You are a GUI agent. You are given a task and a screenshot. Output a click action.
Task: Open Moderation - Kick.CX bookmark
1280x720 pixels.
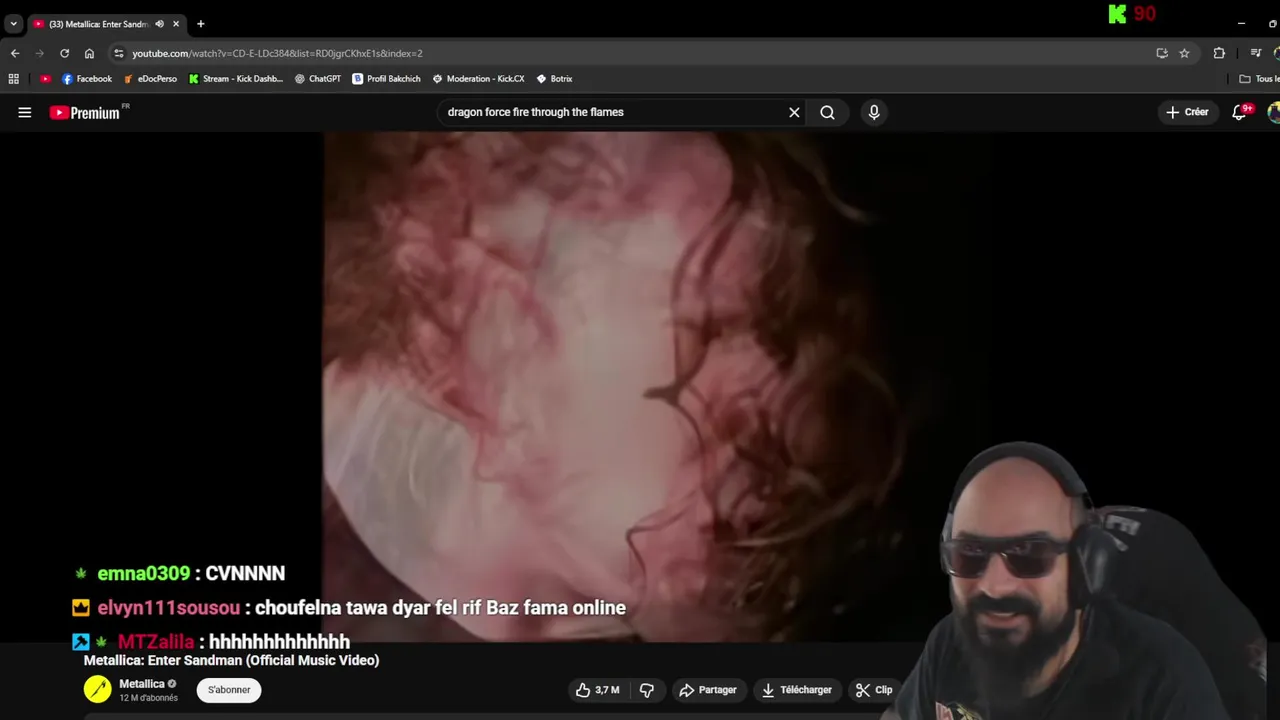pyautogui.click(x=478, y=79)
